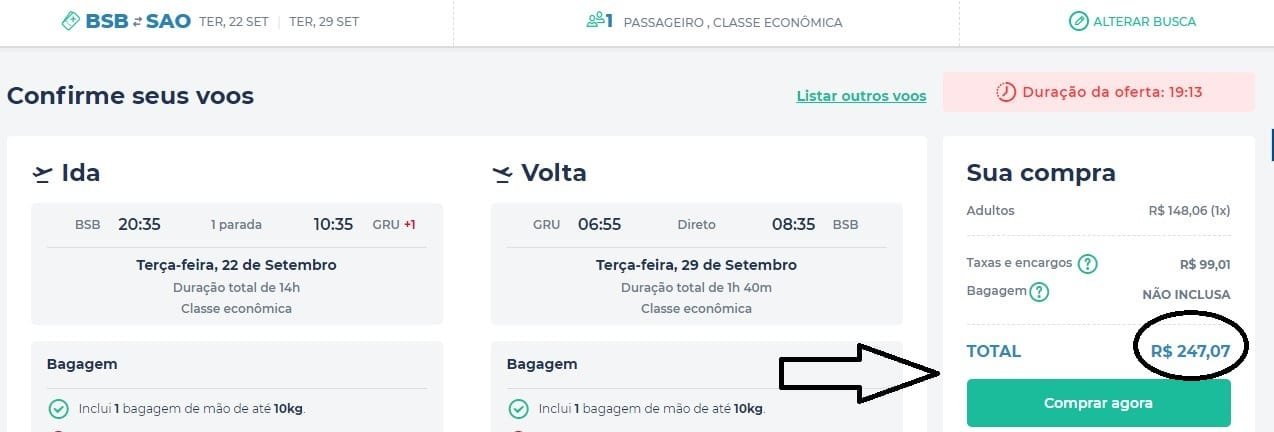This screenshot has height=432, width=1274.
Task: Click the Ida flight card 20:35 to 10:35
Action: (x=237, y=264)
